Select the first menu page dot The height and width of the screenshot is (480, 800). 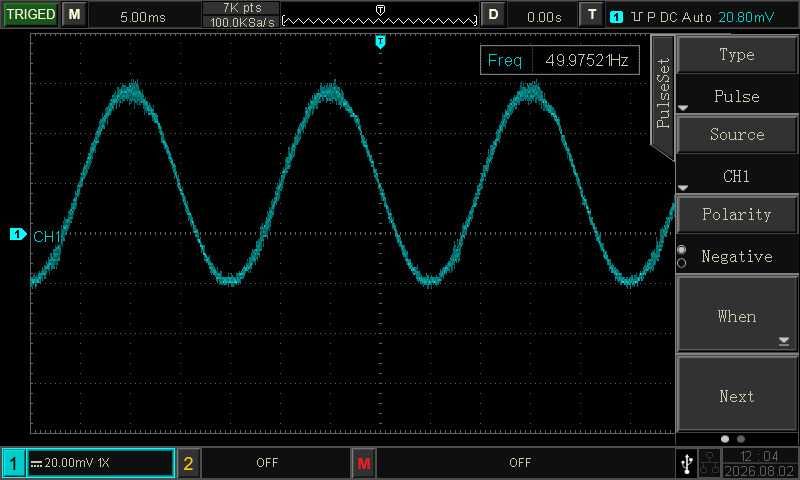(x=725, y=439)
